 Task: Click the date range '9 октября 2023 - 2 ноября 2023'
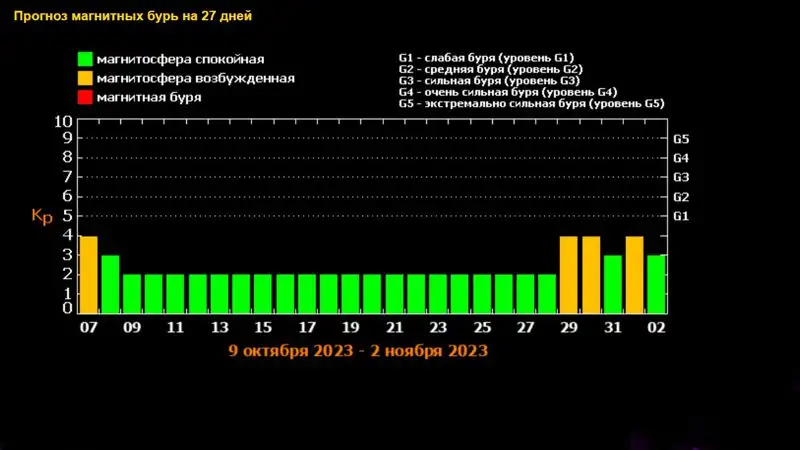click(x=358, y=351)
